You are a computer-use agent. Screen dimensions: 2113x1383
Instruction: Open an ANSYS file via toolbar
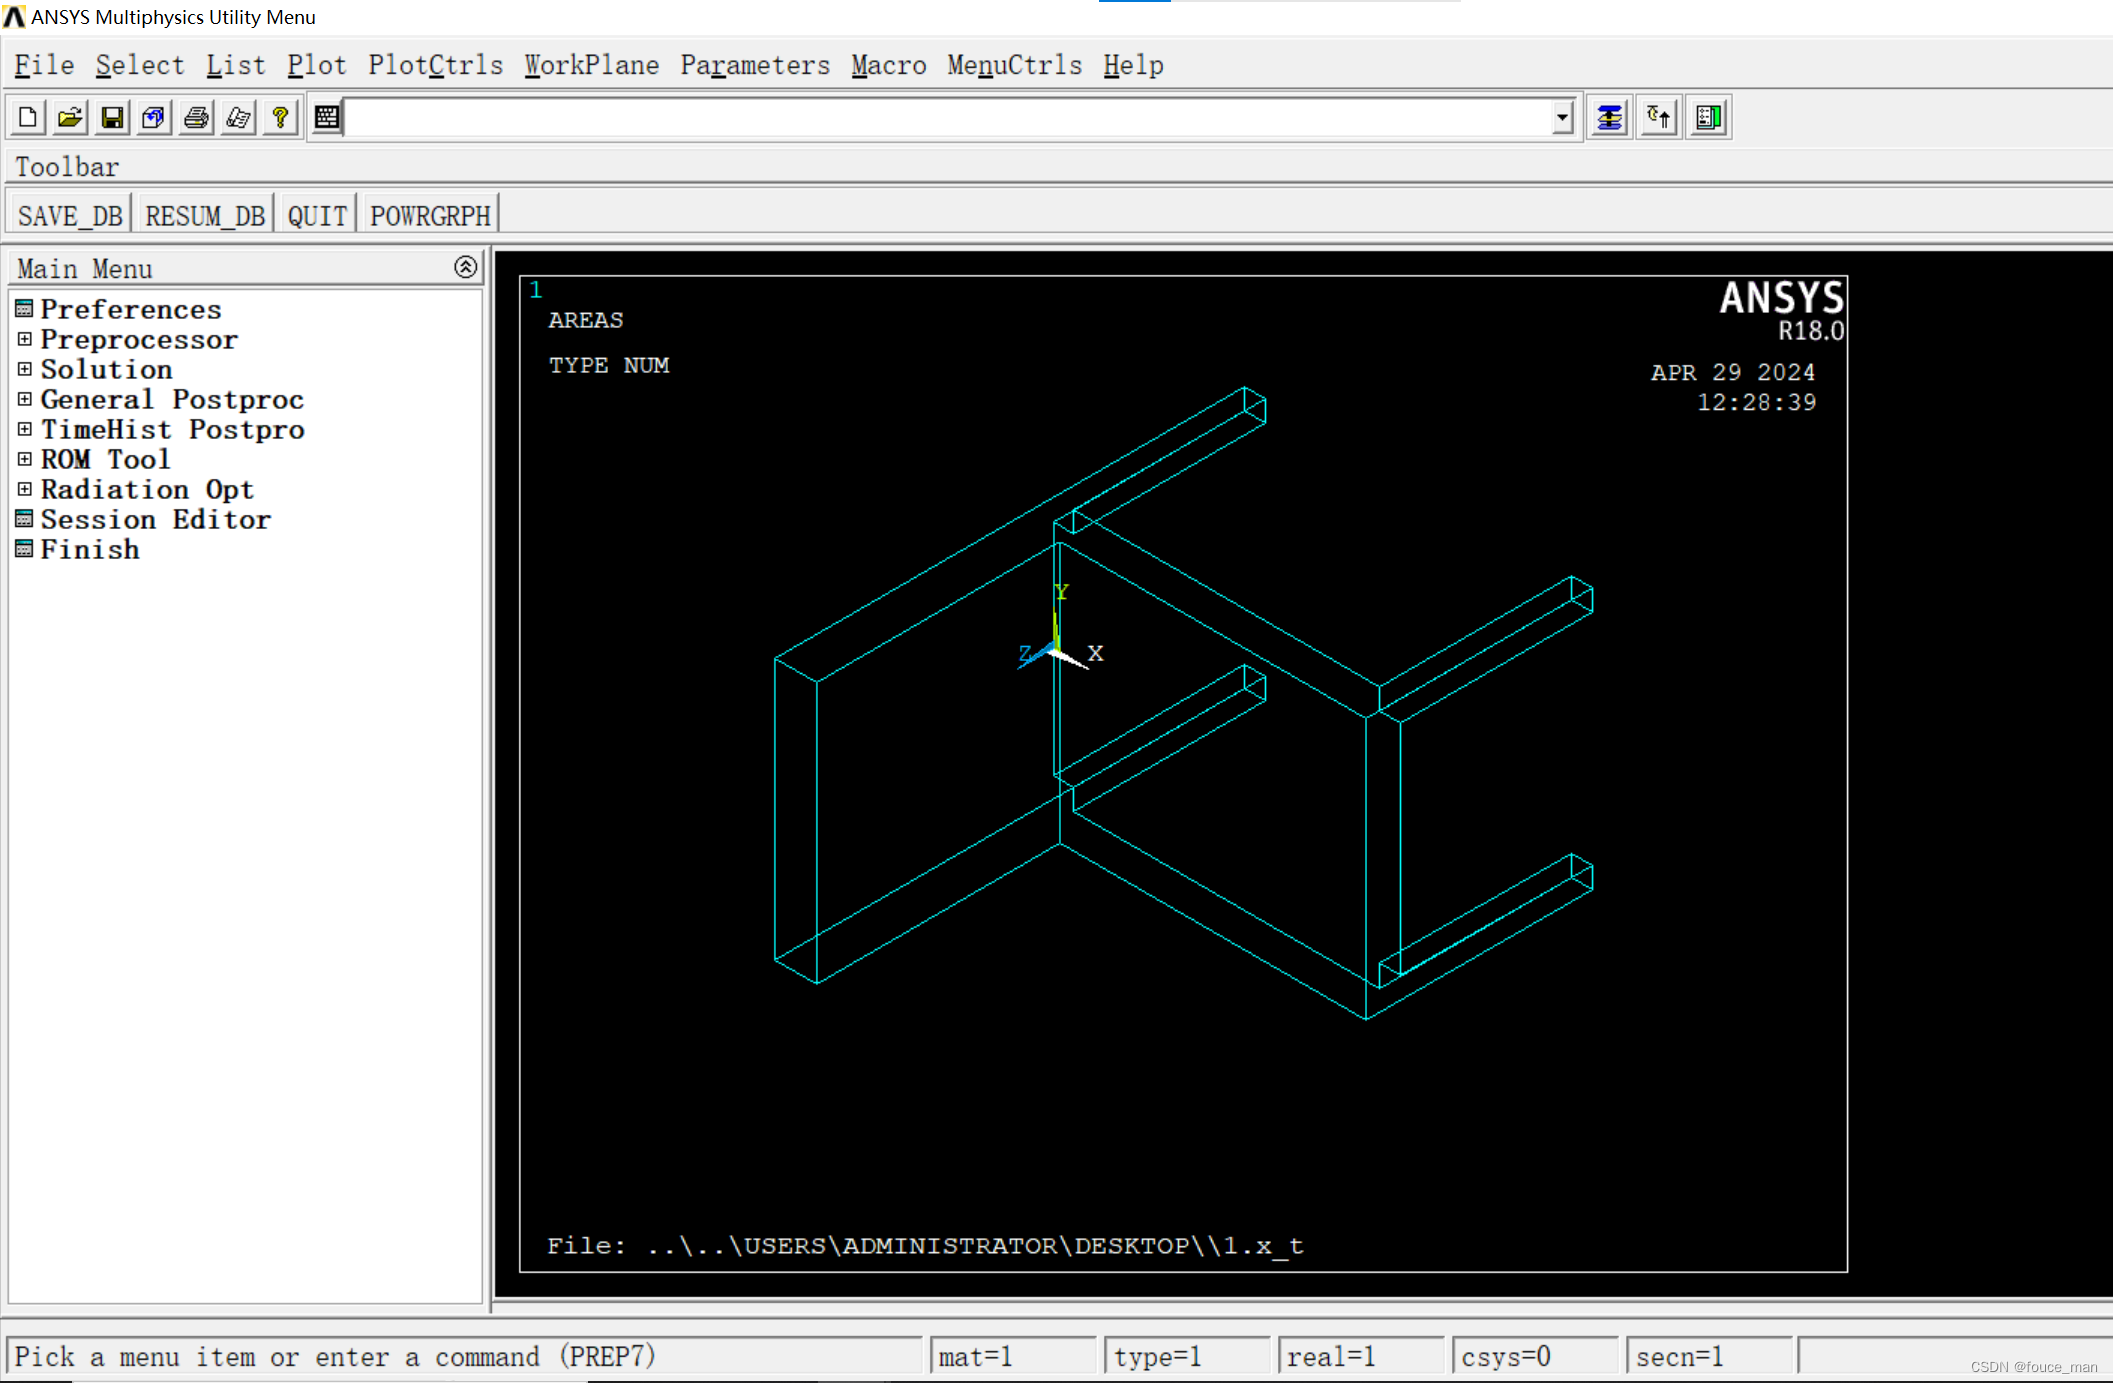(x=68, y=116)
